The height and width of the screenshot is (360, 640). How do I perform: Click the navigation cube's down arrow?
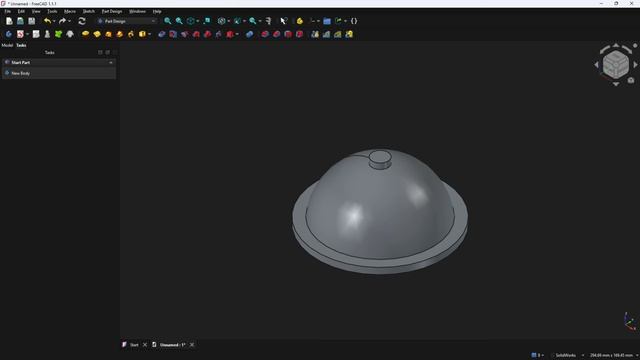pos(616,84)
